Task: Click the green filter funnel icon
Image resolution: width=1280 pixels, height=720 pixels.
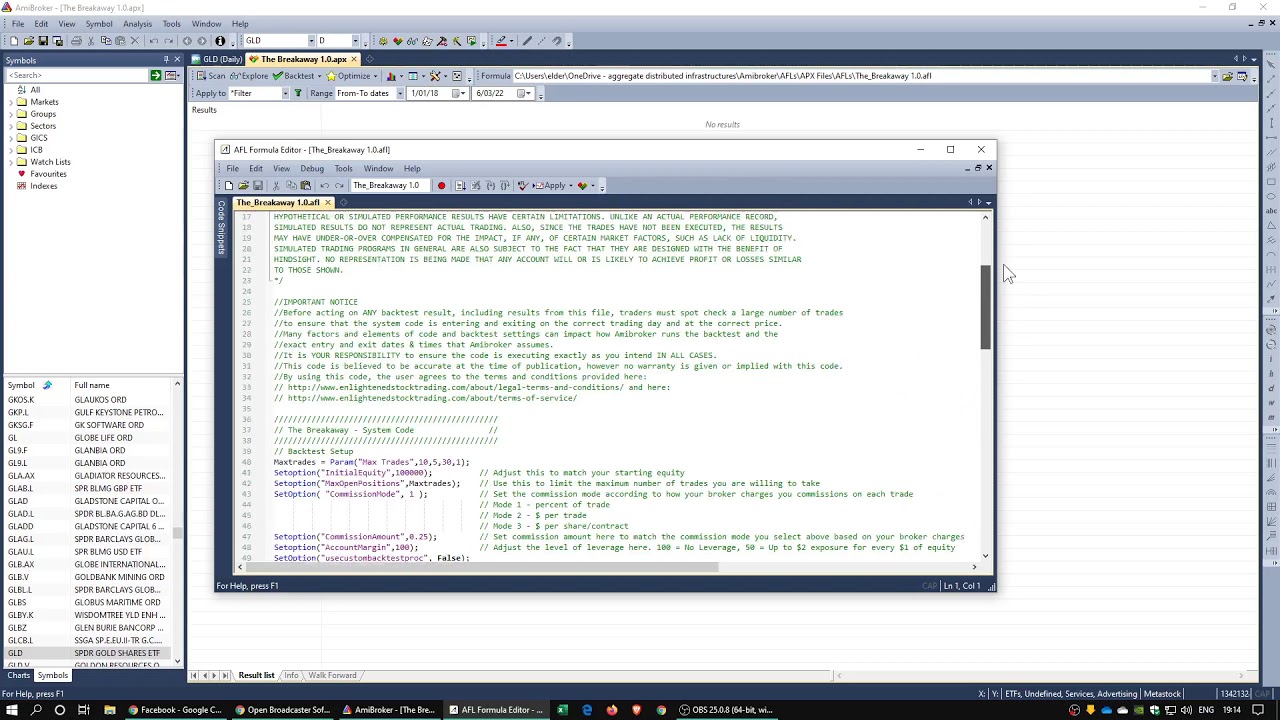Action: click(297, 93)
